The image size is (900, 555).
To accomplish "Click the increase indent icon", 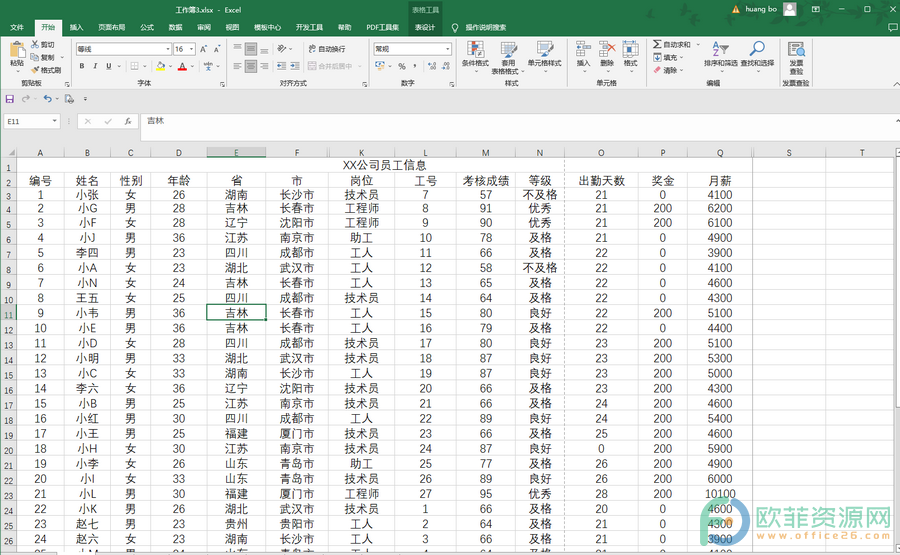I will click(x=295, y=66).
